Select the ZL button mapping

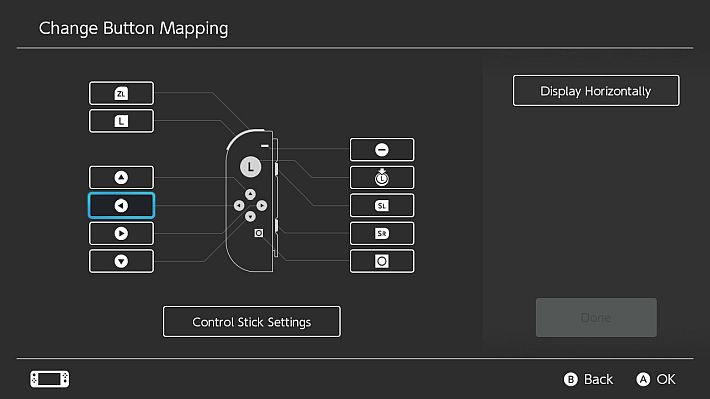pos(121,93)
